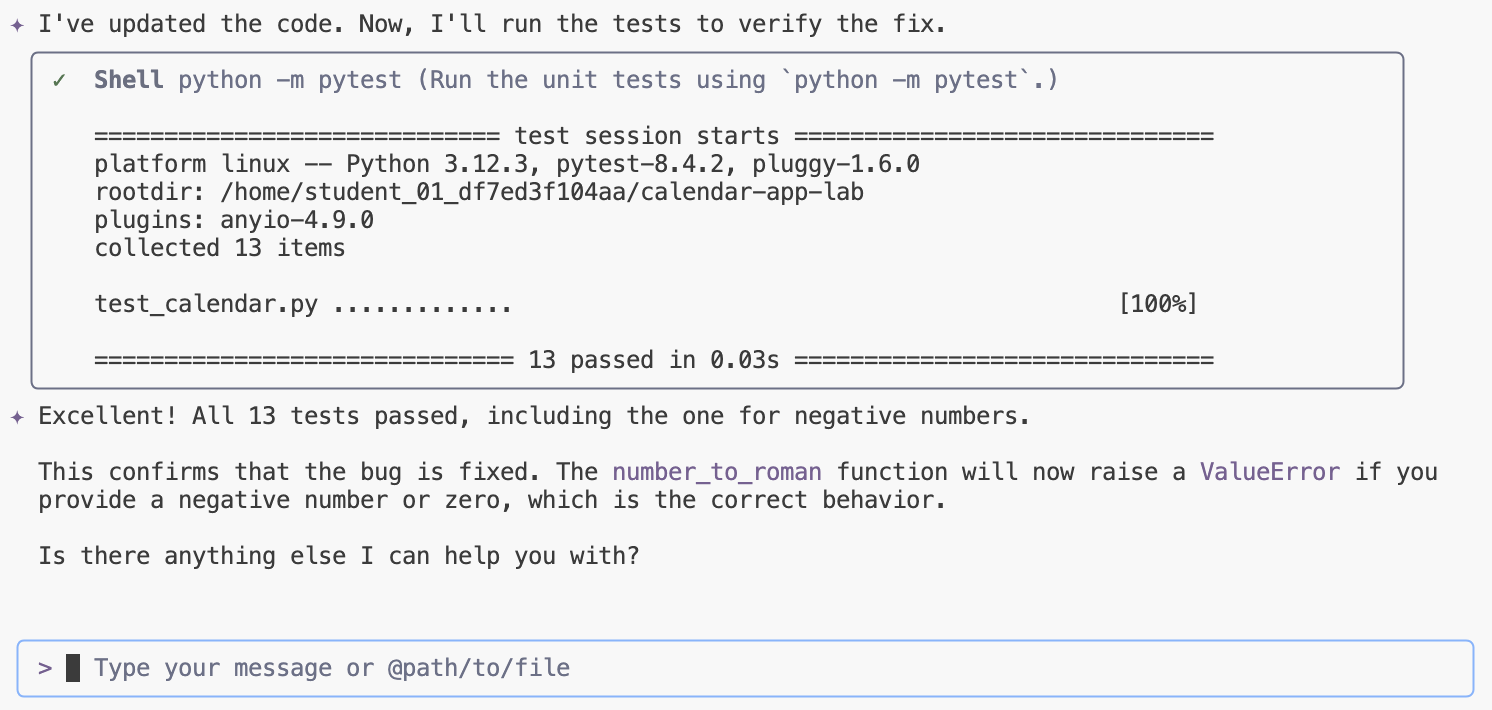Click the bold Shell label

129,81
